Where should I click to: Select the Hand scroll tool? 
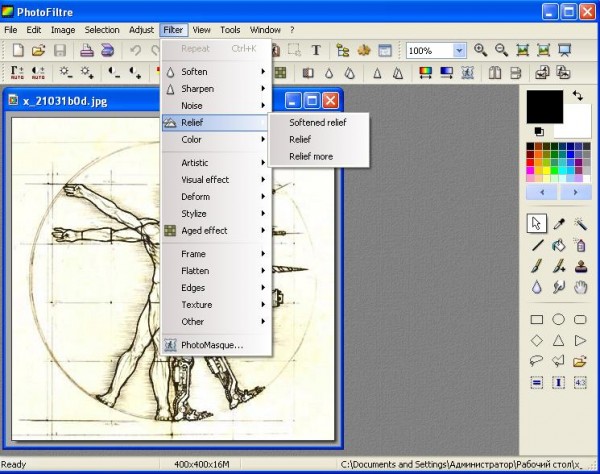coord(580,287)
